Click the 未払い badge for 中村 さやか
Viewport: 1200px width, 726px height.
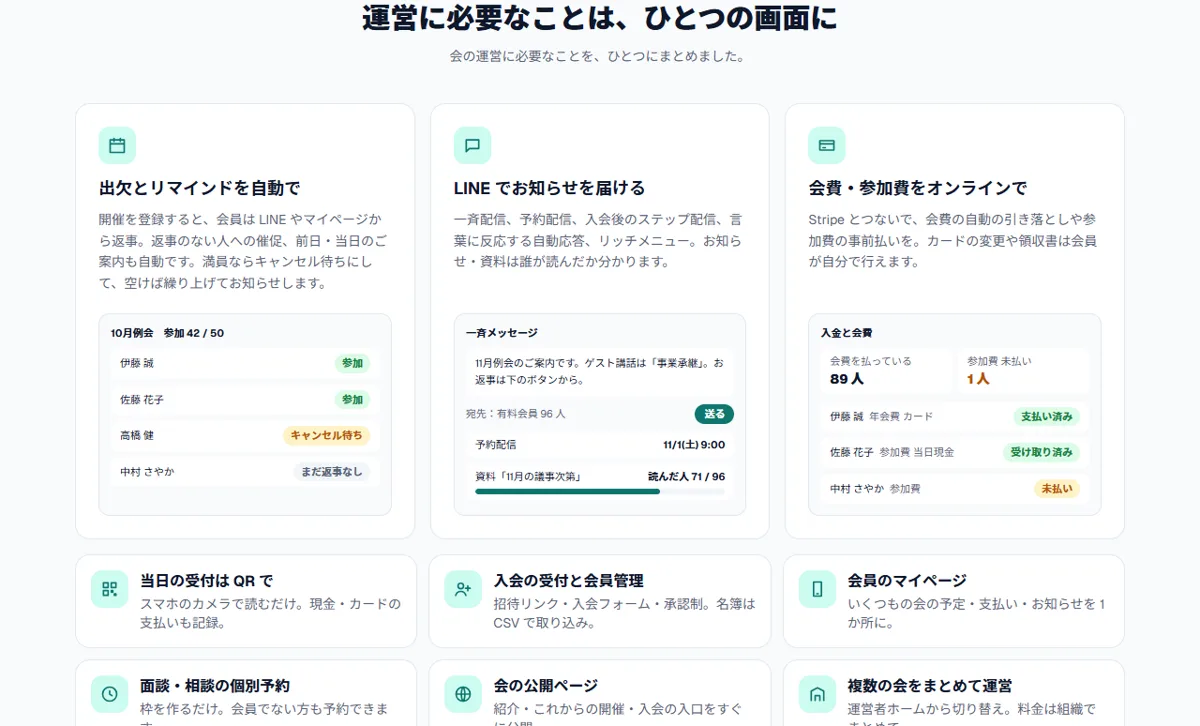tap(1057, 488)
